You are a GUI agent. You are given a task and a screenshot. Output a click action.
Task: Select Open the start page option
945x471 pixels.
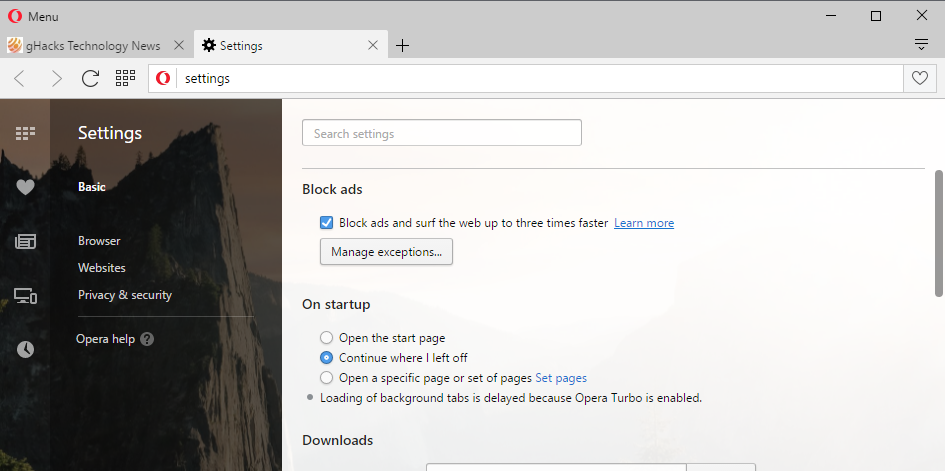pos(326,338)
